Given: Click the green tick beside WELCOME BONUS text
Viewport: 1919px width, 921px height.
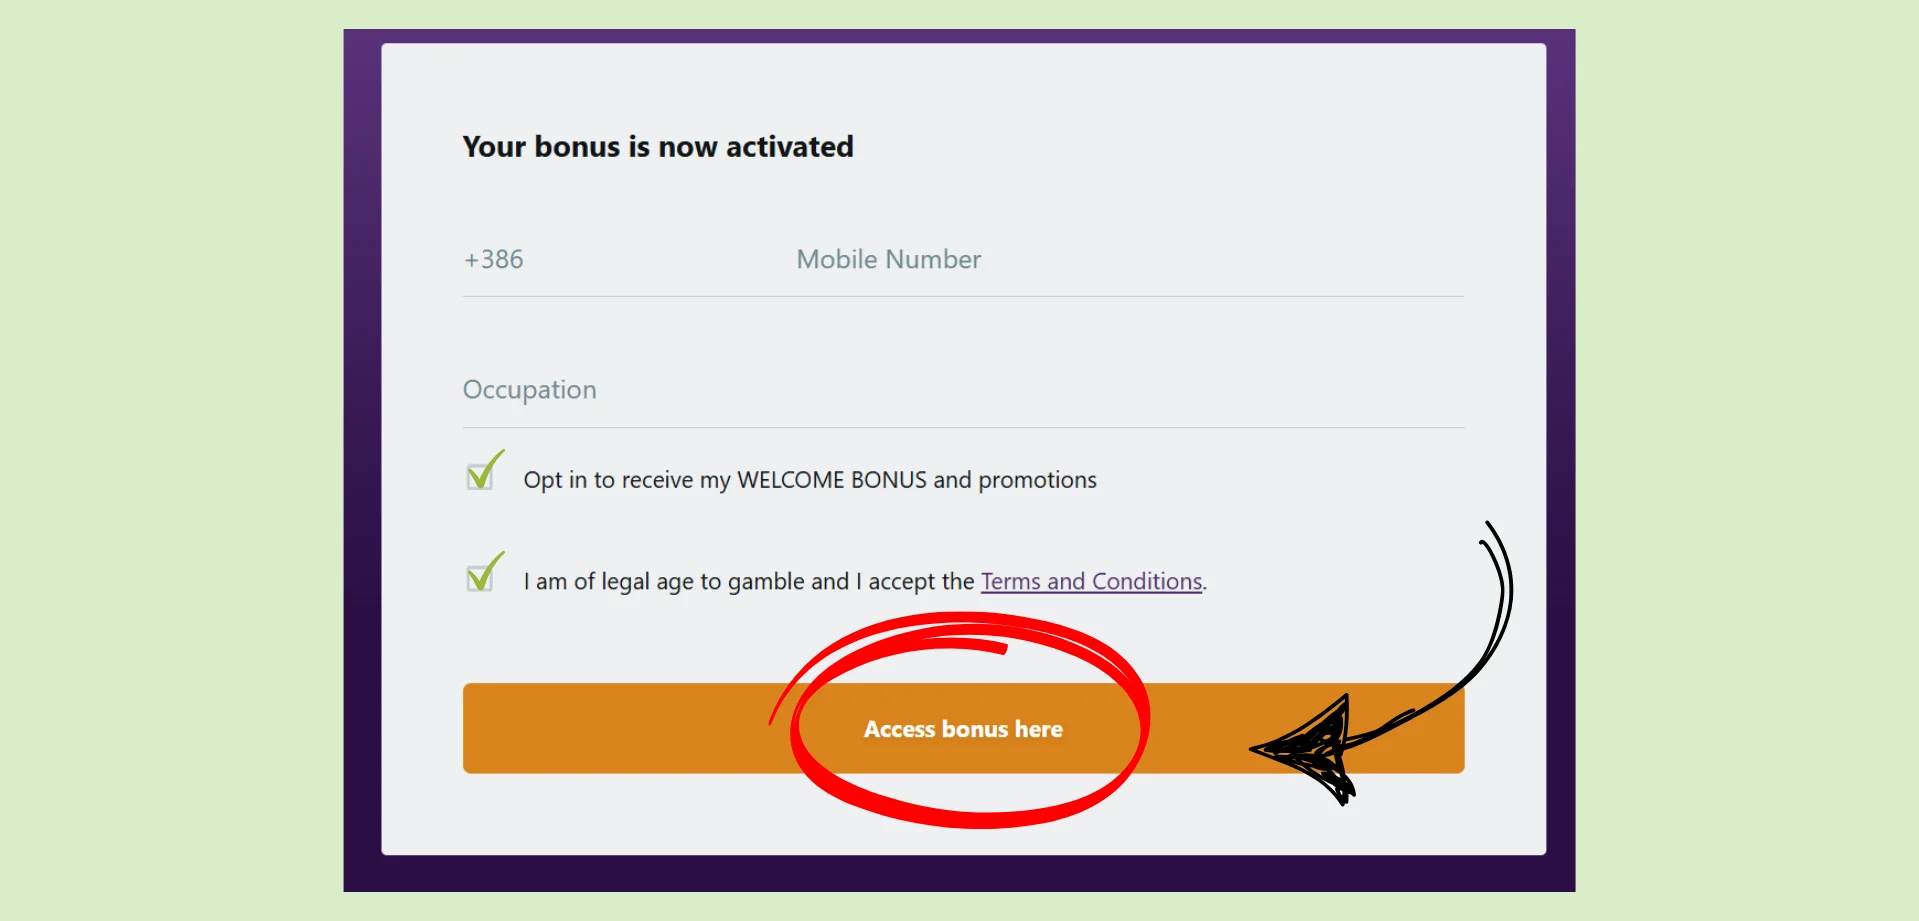Looking at the screenshot, I should [x=486, y=469].
